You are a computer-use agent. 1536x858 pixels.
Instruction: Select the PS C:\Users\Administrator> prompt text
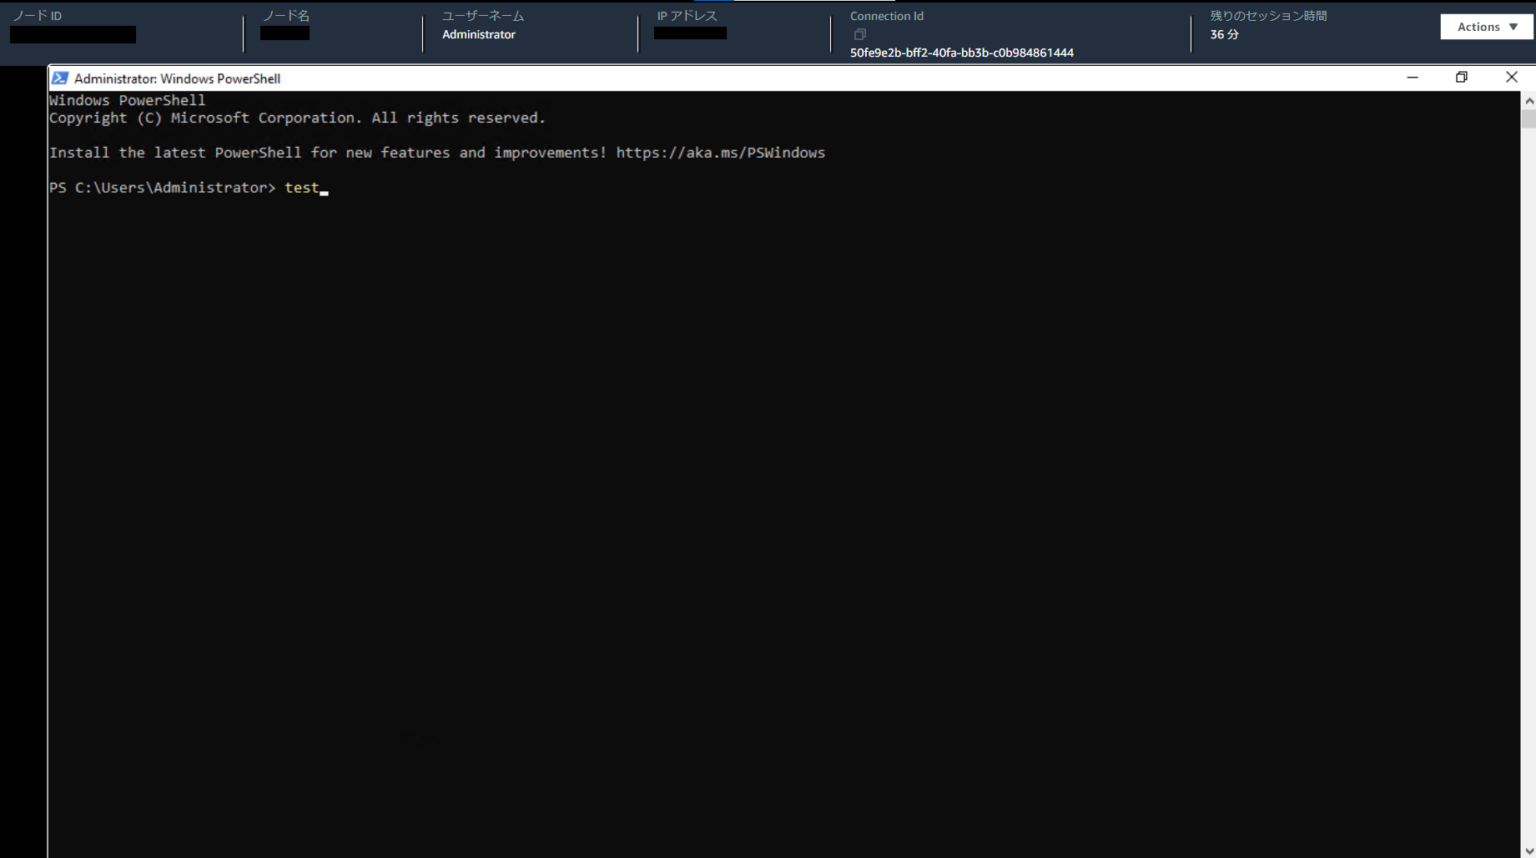163,187
